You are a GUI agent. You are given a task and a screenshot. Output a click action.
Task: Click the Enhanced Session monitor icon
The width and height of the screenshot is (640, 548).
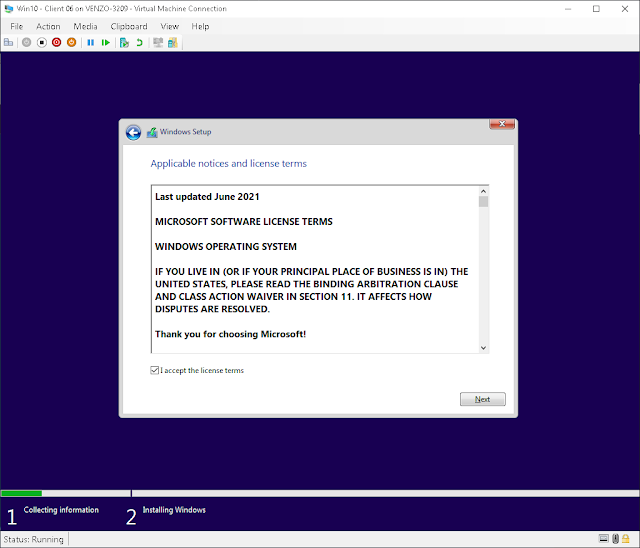coord(158,42)
